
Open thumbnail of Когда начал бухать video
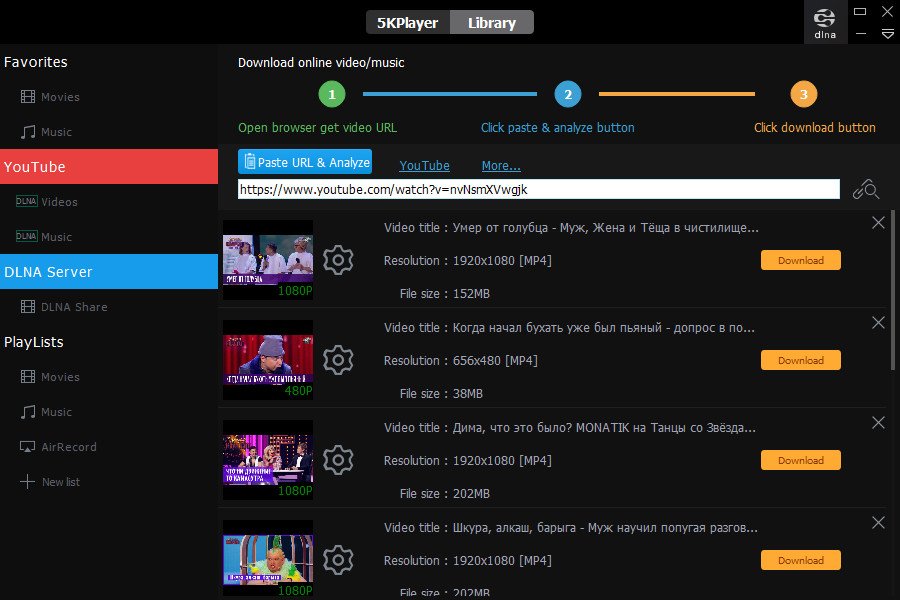point(268,360)
